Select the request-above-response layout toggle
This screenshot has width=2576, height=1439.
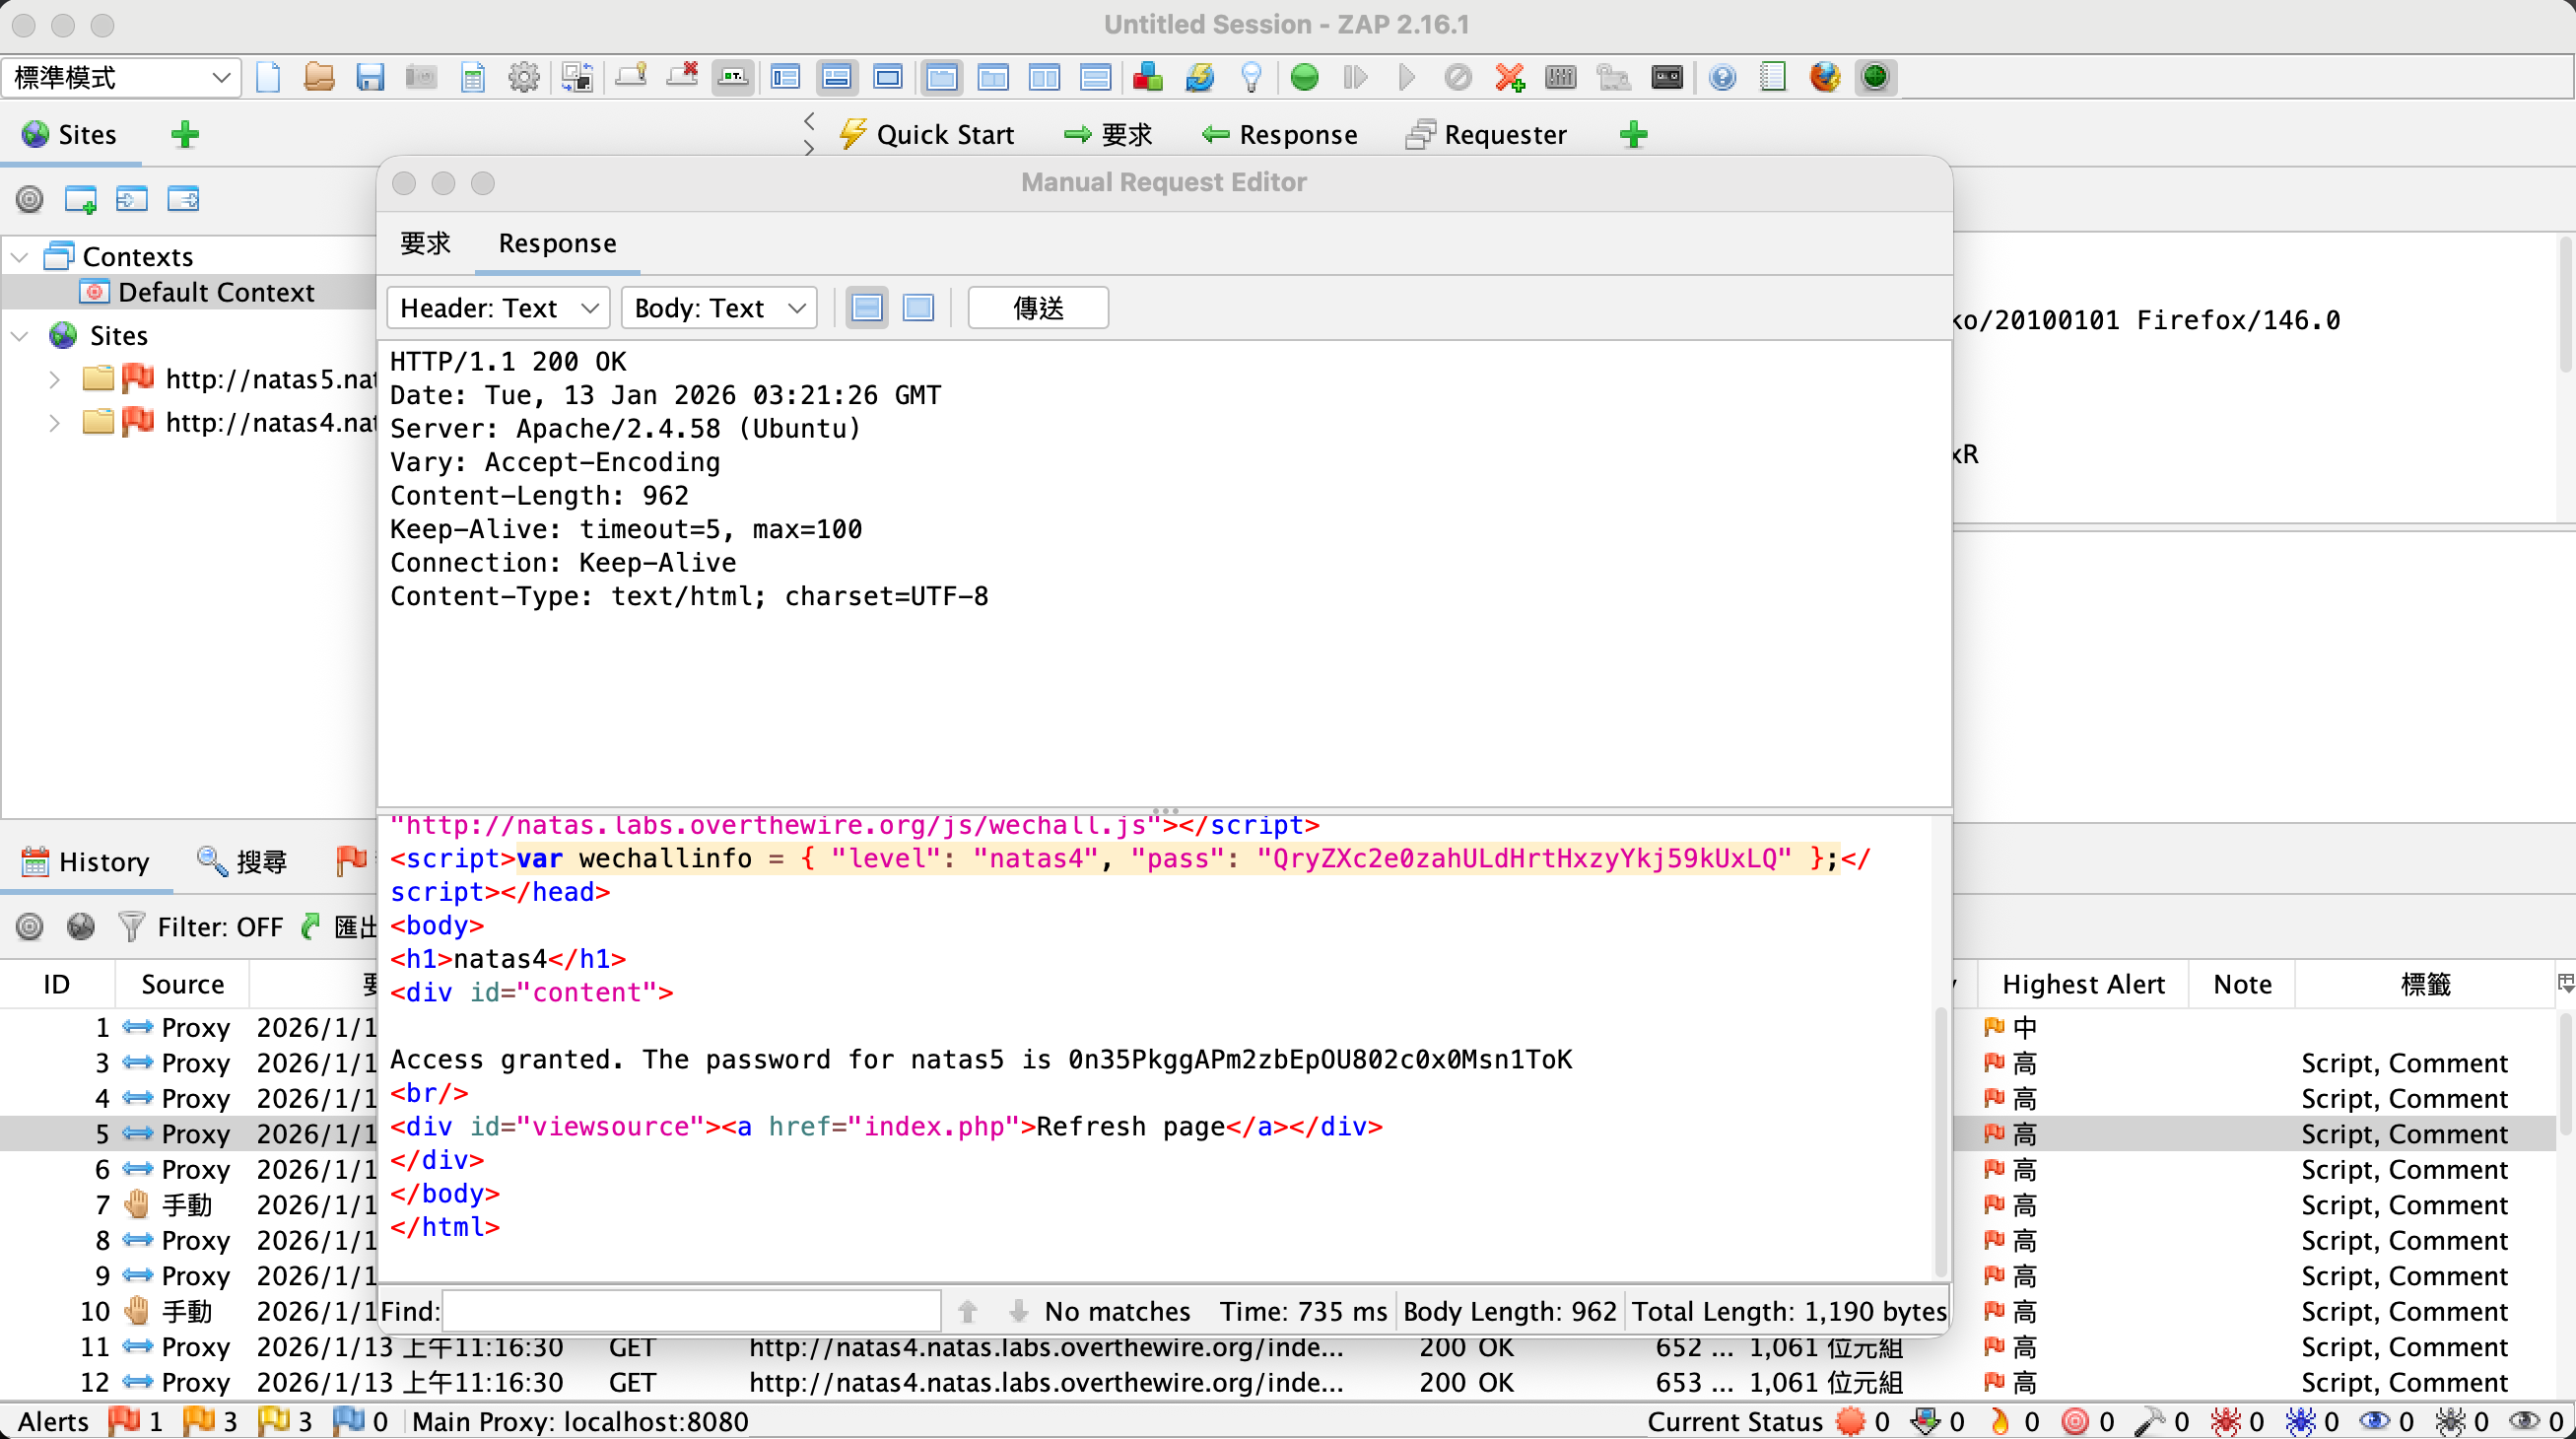click(837, 77)
